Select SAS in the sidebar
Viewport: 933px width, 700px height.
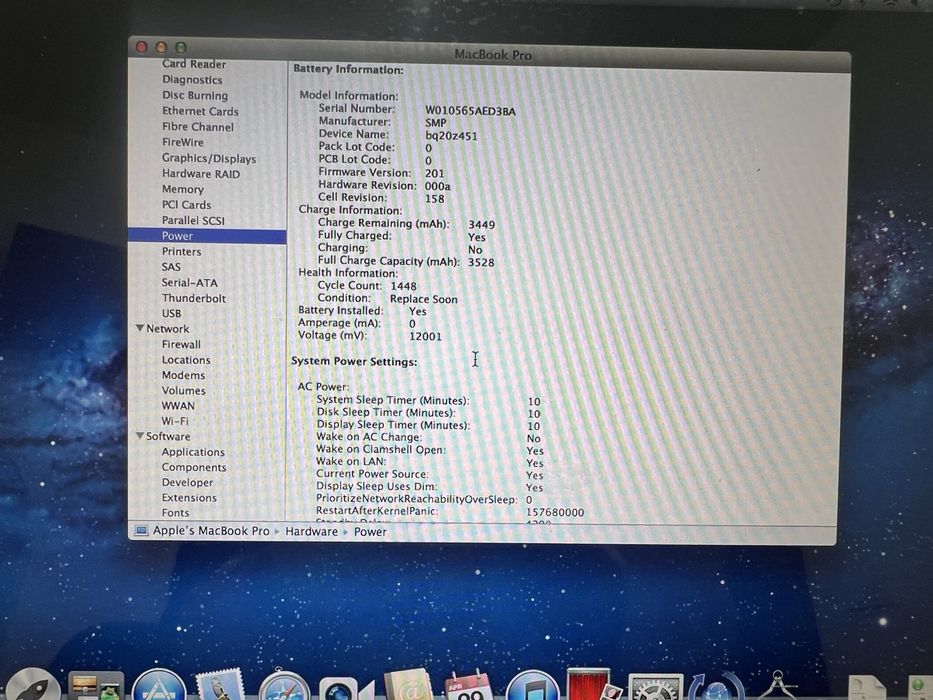pyautogui.click(x=171, y=267)
